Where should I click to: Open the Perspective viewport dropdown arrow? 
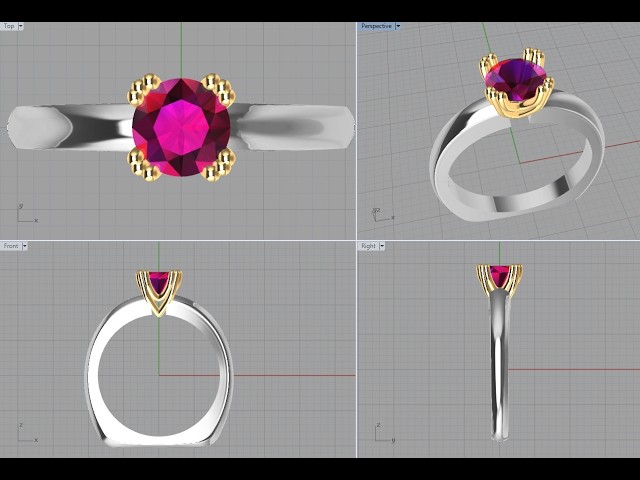click(x=398, y=26)
